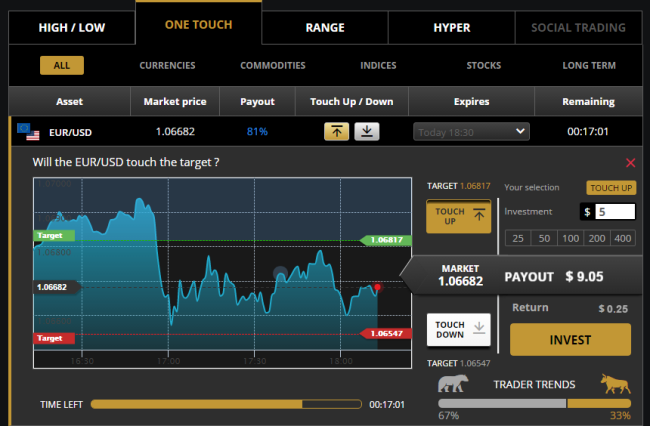Click the red 1.06547 target label
The height and width of the screenshot is (426, 650).
[x=385, y=333]
